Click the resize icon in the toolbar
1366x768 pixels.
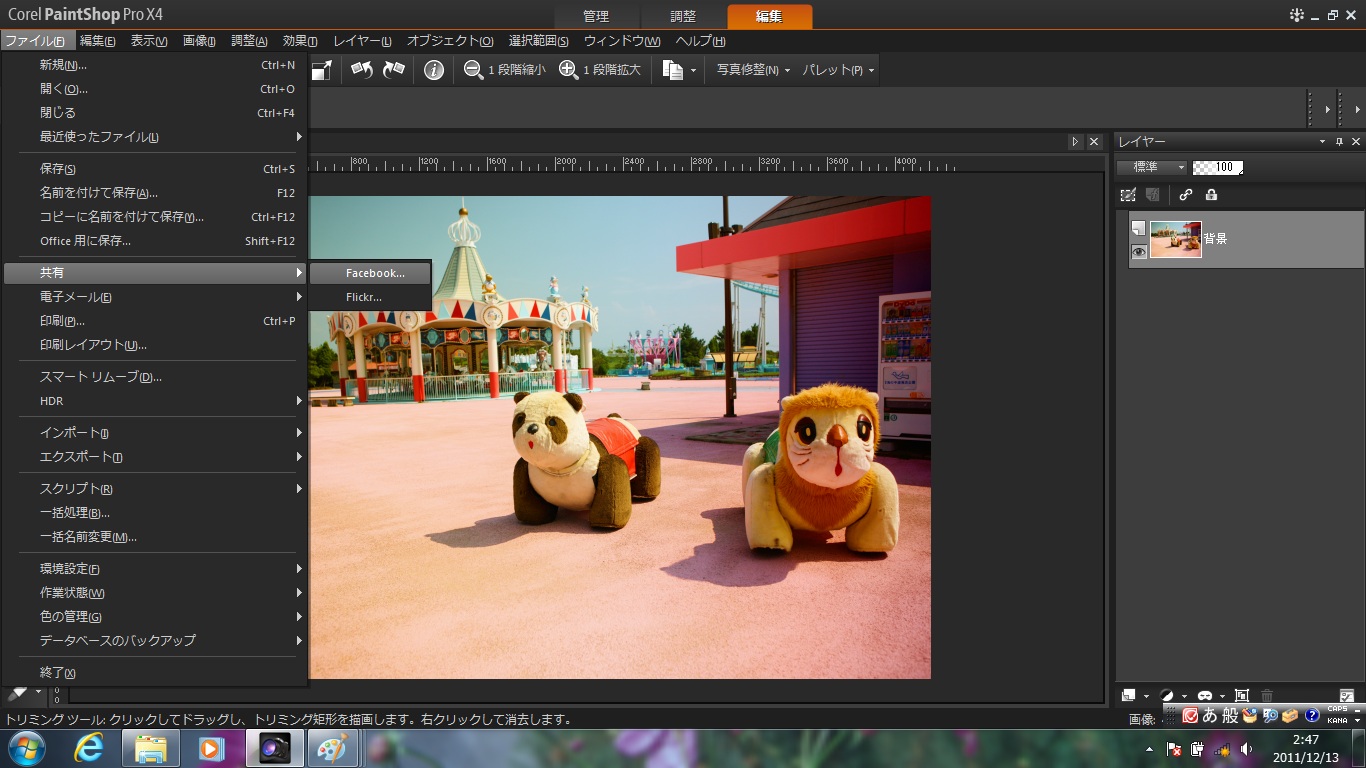[x=321, y=70]
